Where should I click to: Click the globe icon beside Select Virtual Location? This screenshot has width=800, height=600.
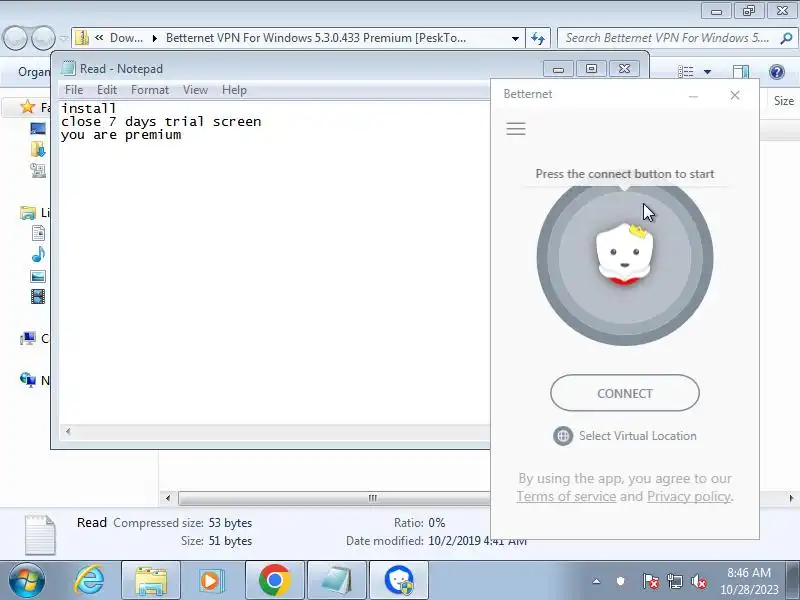click(563, 436)
